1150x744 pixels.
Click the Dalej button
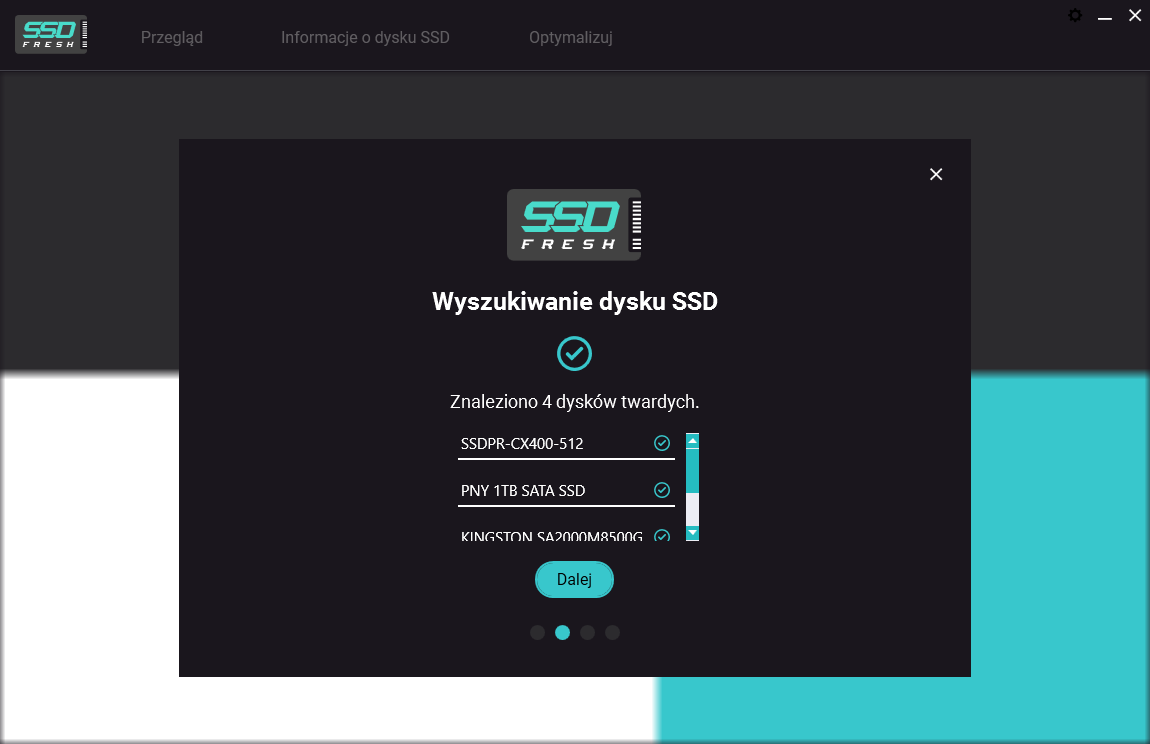pos(574,580)
